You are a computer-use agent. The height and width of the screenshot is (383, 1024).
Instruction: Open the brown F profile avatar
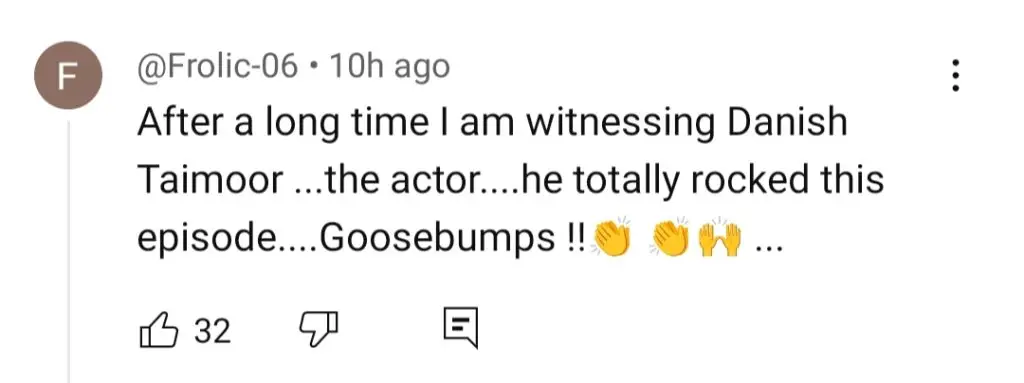point(68,75)
